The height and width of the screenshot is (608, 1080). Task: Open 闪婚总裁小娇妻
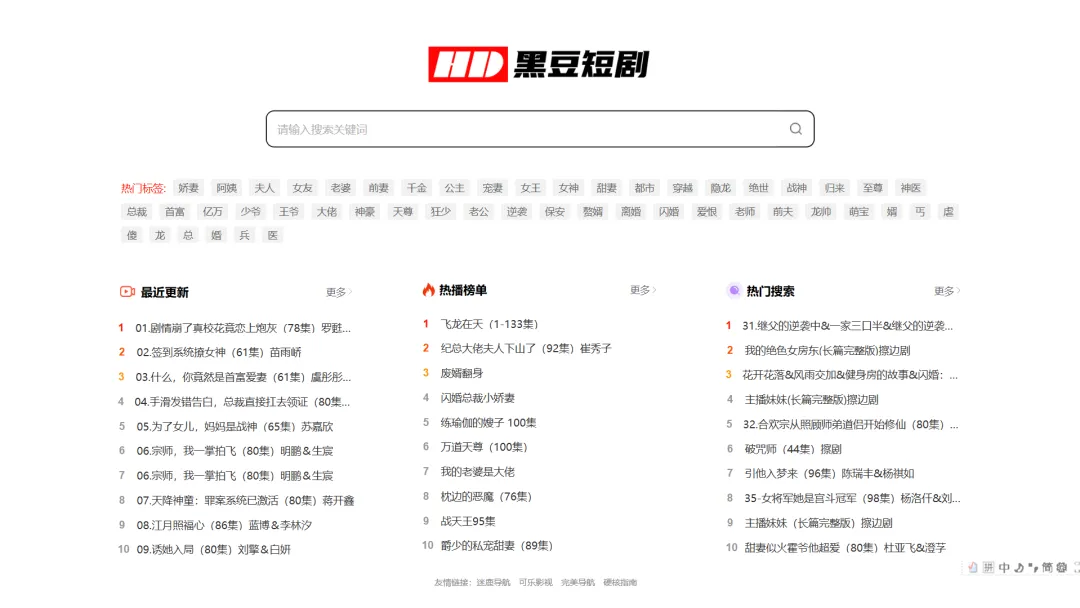tap(477, 398)
